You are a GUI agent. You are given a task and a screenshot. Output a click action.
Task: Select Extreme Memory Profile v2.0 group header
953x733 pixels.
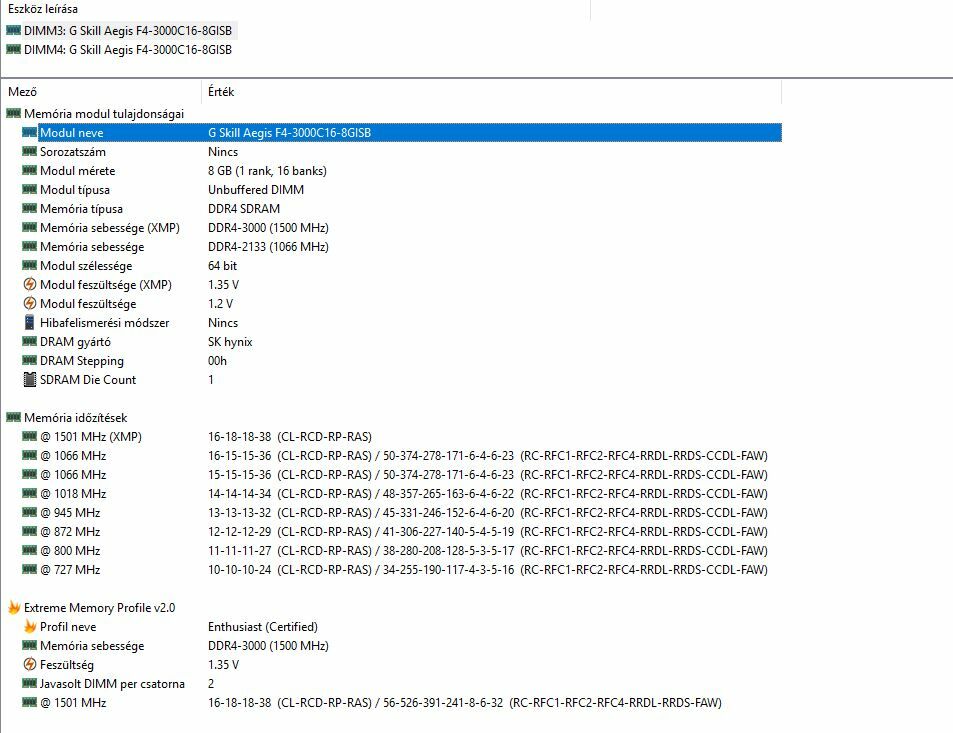coord(99,608)
